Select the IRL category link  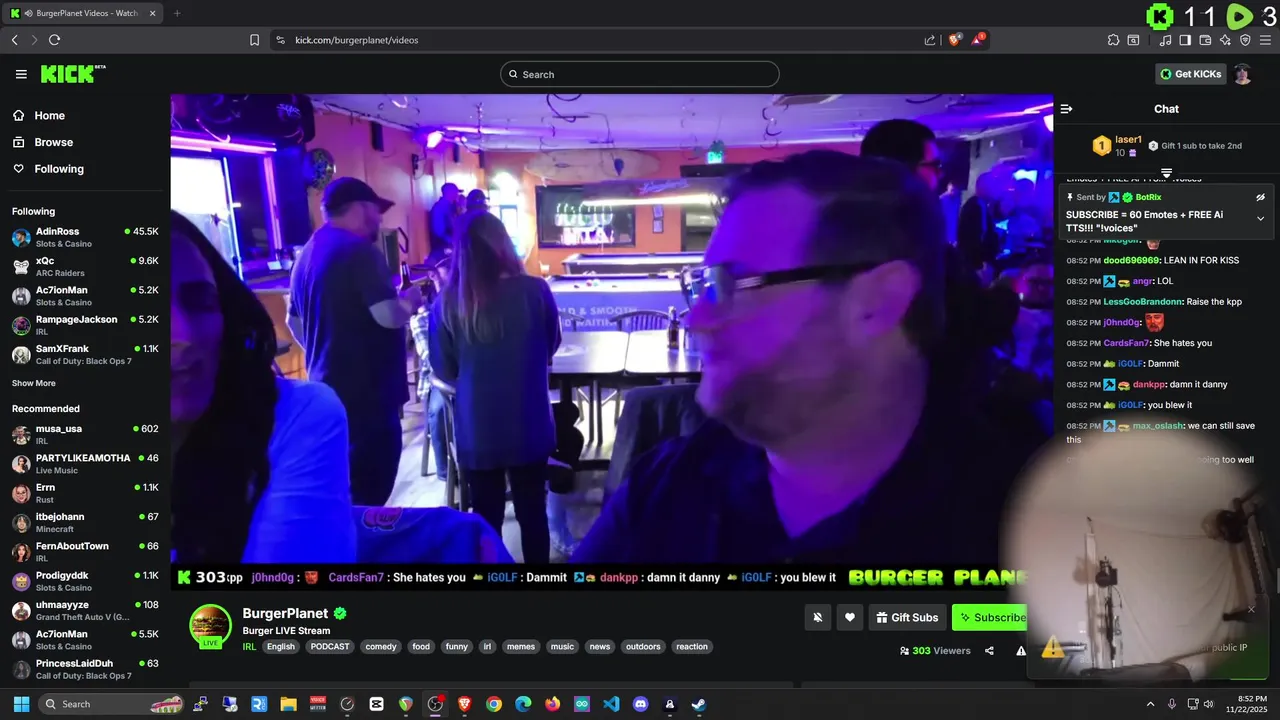(249, 647)
